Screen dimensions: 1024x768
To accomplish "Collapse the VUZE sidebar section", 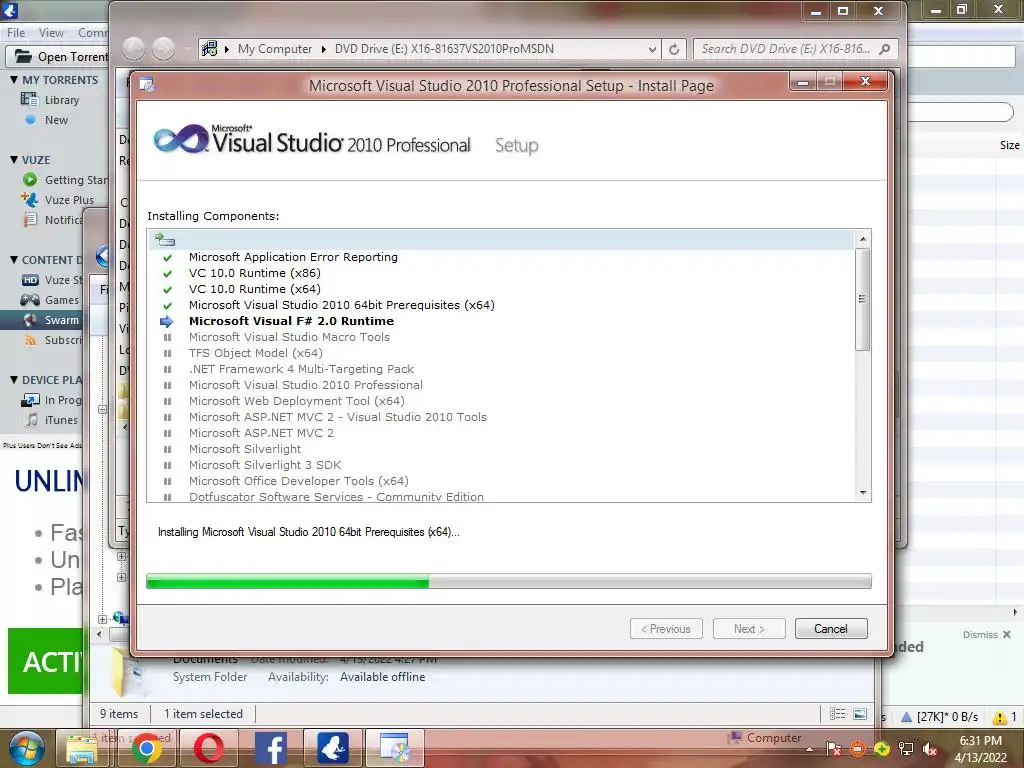I will click(x=14, y=160).
